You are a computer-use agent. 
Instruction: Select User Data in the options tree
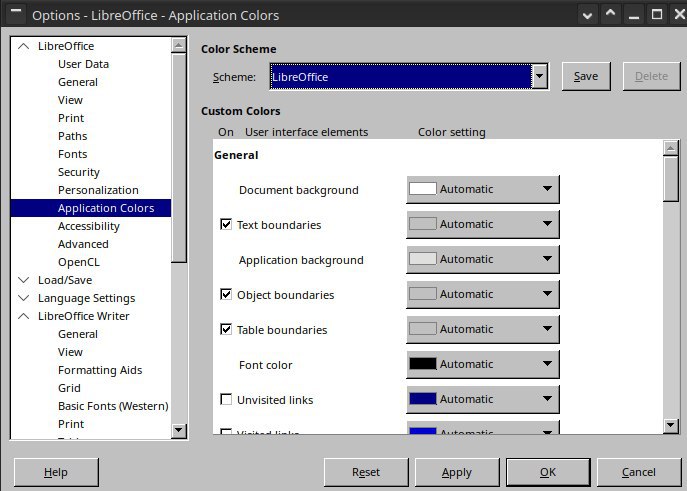[83, 64]
